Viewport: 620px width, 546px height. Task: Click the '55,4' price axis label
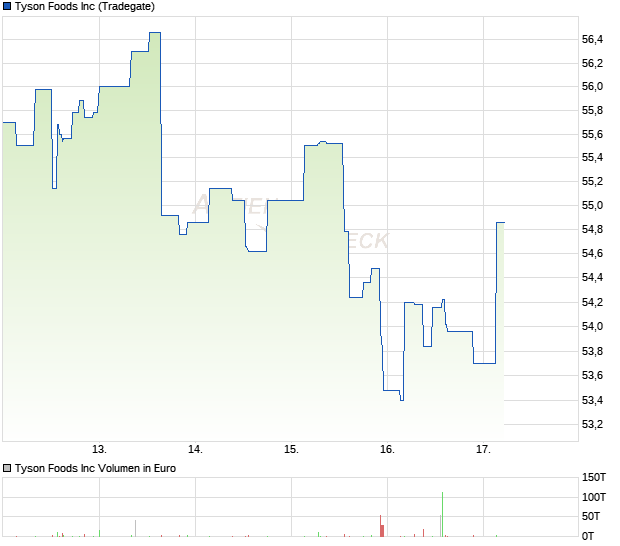[x=592, y=157]
